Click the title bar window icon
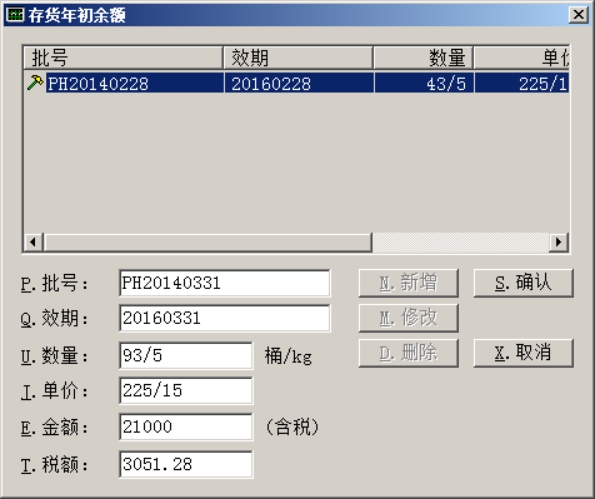Image resolution: width=595 pixels, height=499 pixels. click(x=15, y=14)
